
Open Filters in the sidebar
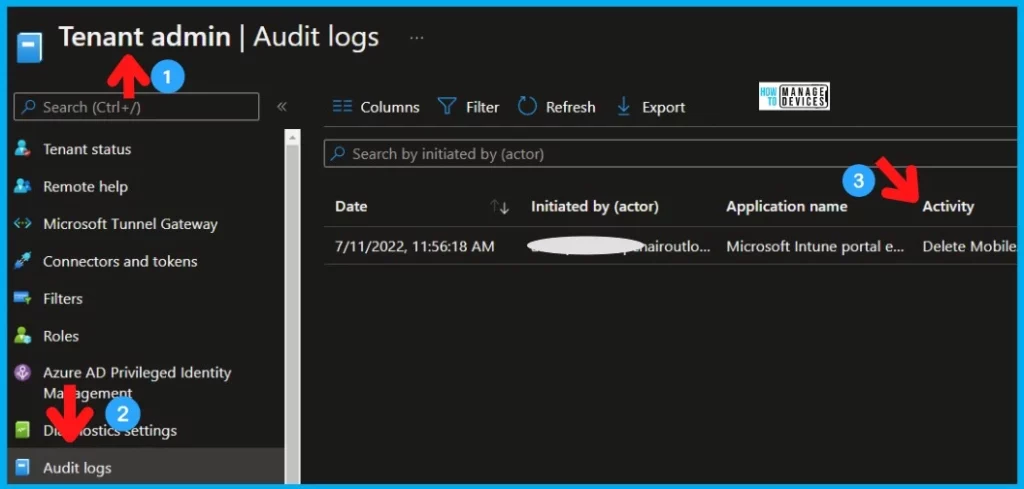pos(63,298)
